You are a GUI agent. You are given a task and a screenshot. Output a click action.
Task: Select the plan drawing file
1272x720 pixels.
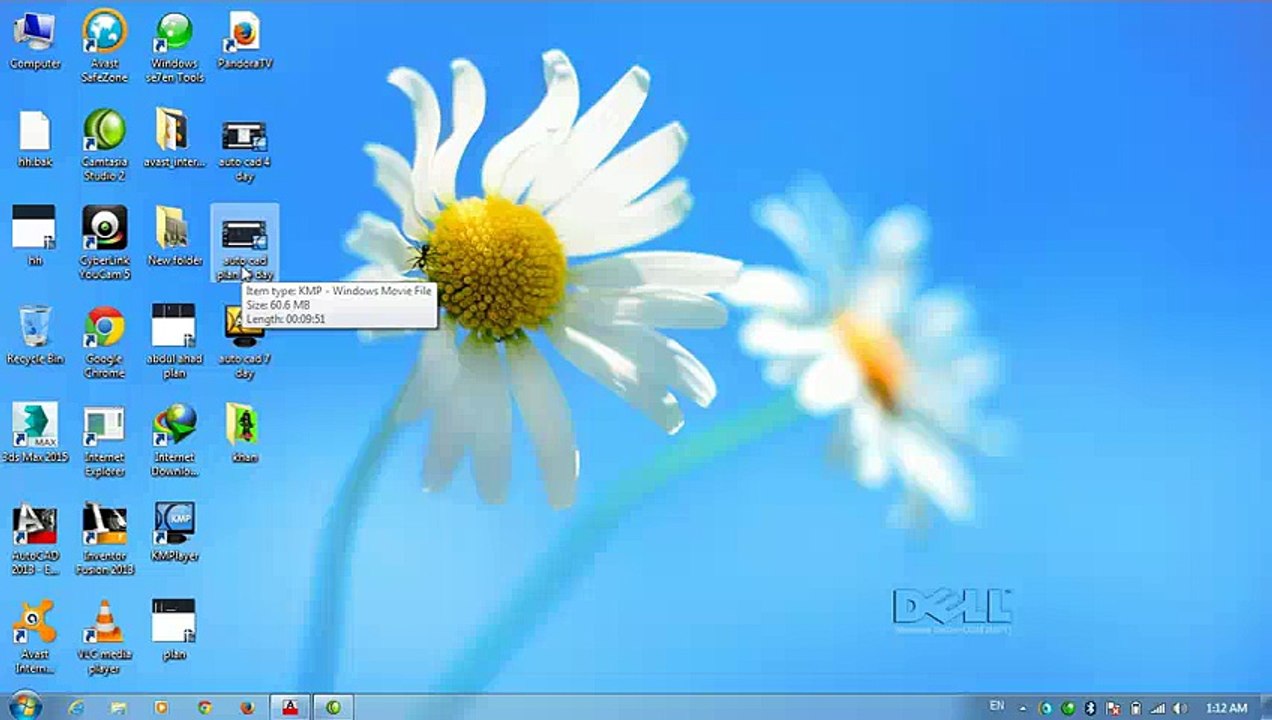click(175, 631)
